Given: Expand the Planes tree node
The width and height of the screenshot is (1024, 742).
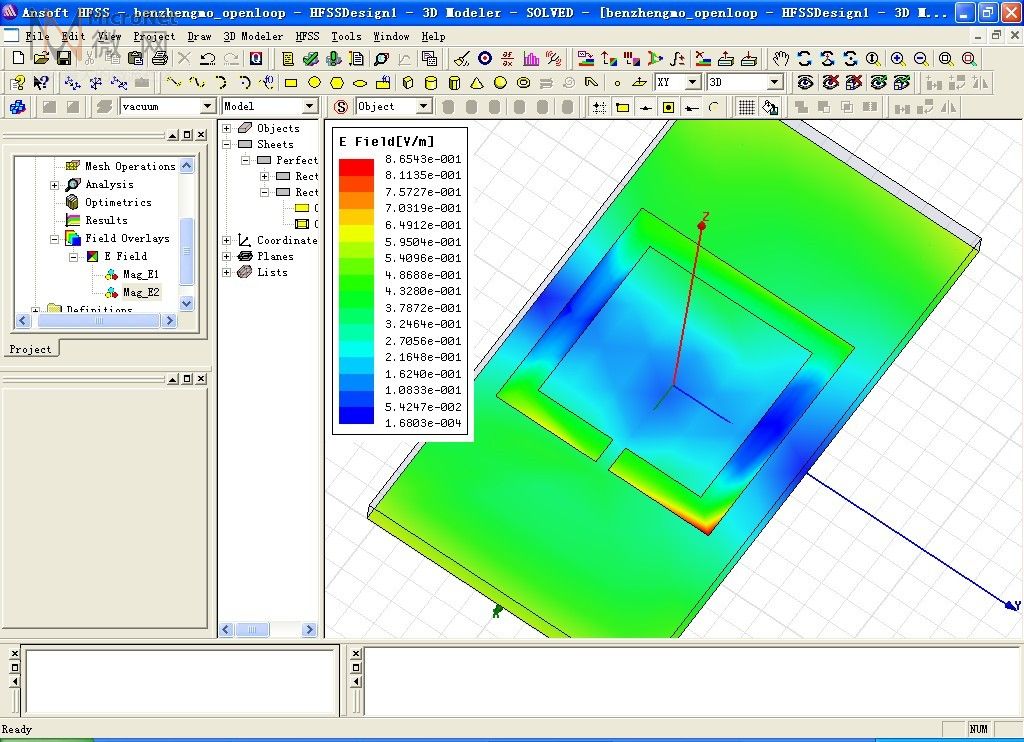Looking at the screenshot, I should coord(227,257).
